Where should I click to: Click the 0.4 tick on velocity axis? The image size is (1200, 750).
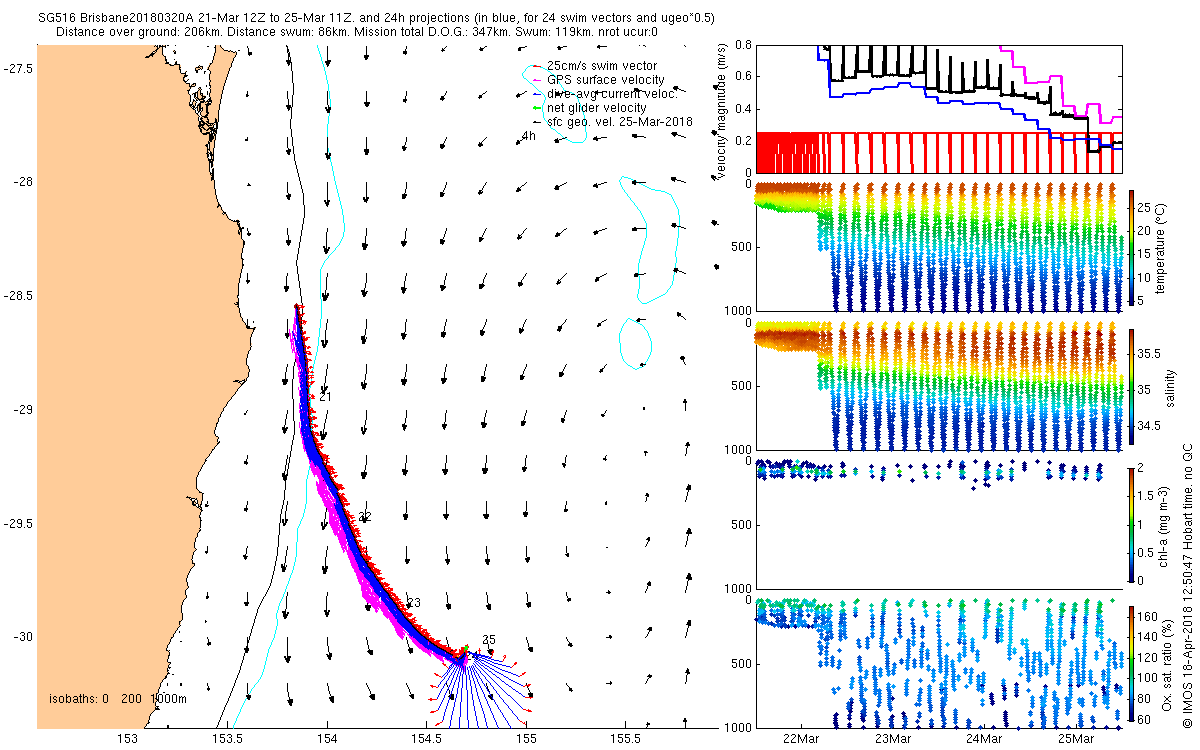743,109
